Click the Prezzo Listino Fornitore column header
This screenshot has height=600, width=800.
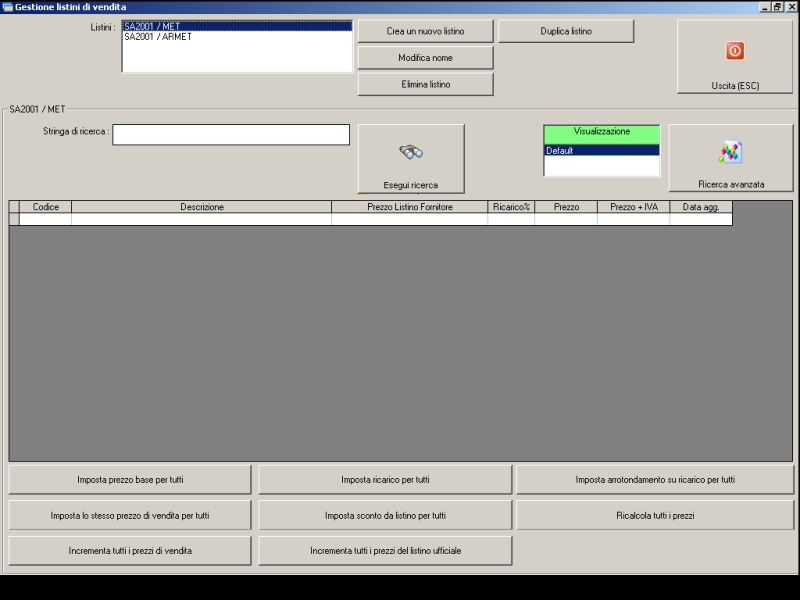click(x=410, y=207)
